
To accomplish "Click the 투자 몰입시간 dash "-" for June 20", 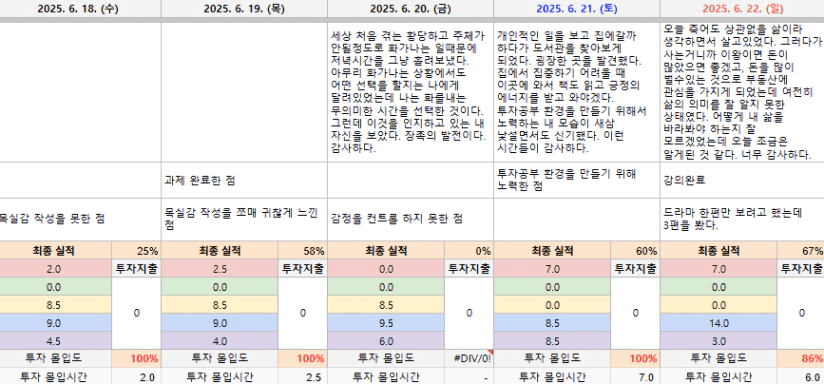I will coord(469,376).
